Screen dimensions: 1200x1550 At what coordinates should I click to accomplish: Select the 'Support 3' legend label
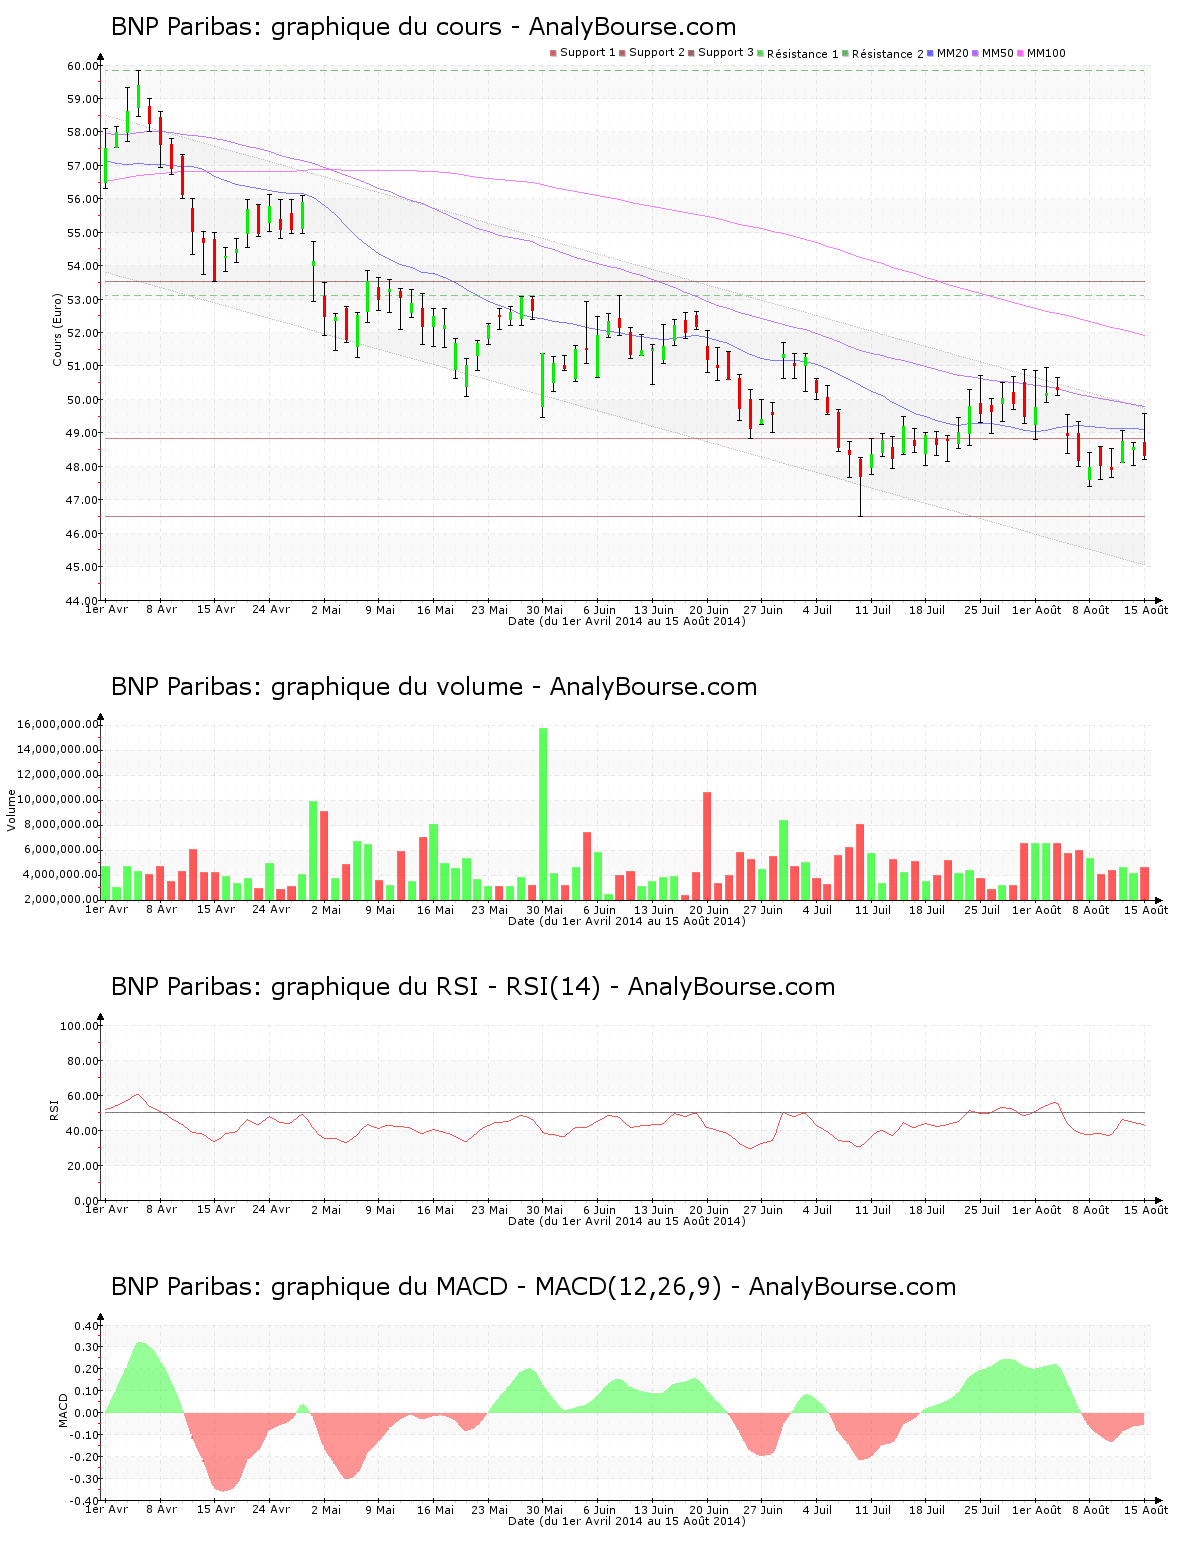[x=726, y=53]
